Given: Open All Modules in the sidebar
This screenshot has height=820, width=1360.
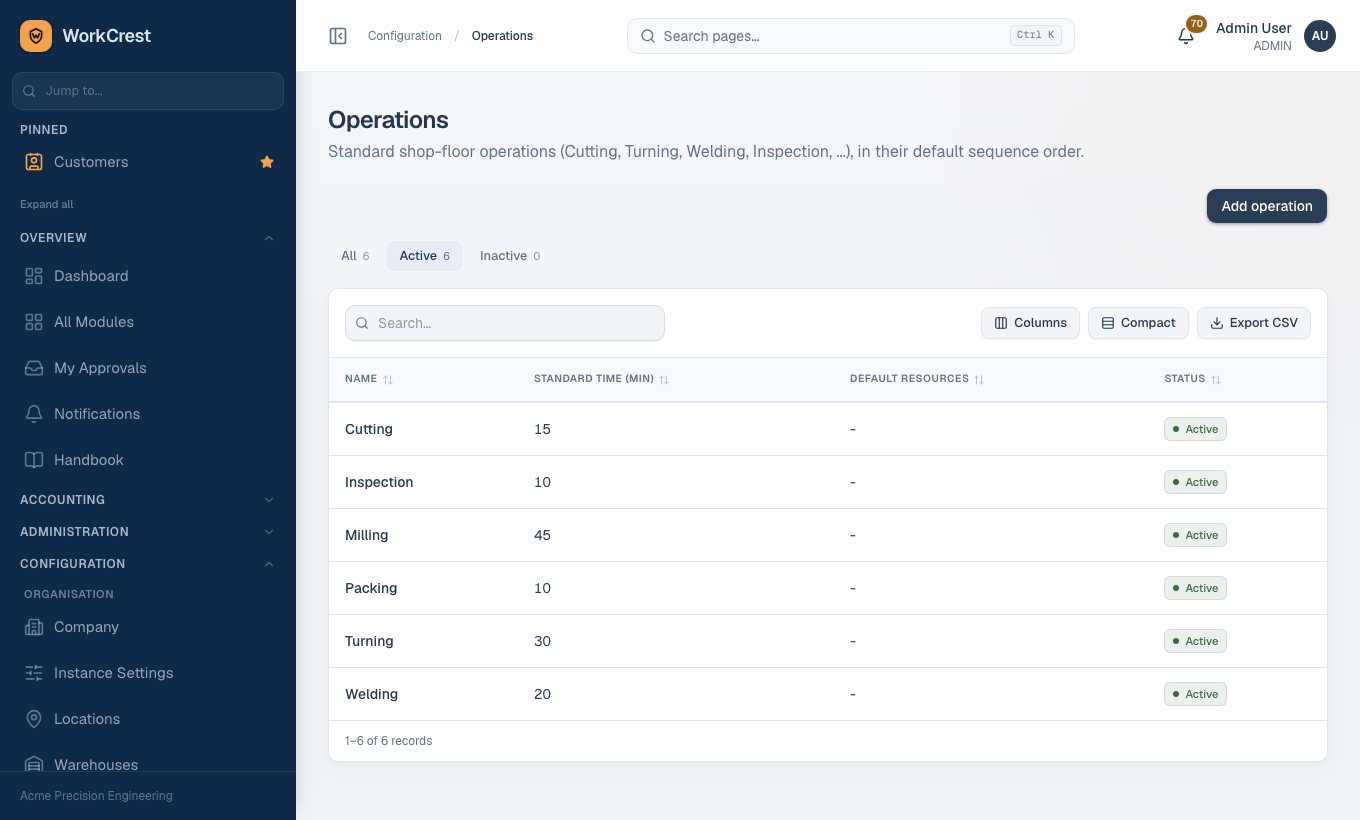Looking at the screenshot, I should click(x=148, y=322).
